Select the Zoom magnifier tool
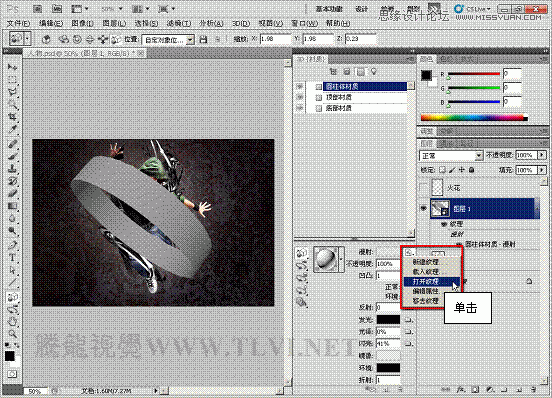The width and height of the screenshot is (552, 398). tap(12, 333)
